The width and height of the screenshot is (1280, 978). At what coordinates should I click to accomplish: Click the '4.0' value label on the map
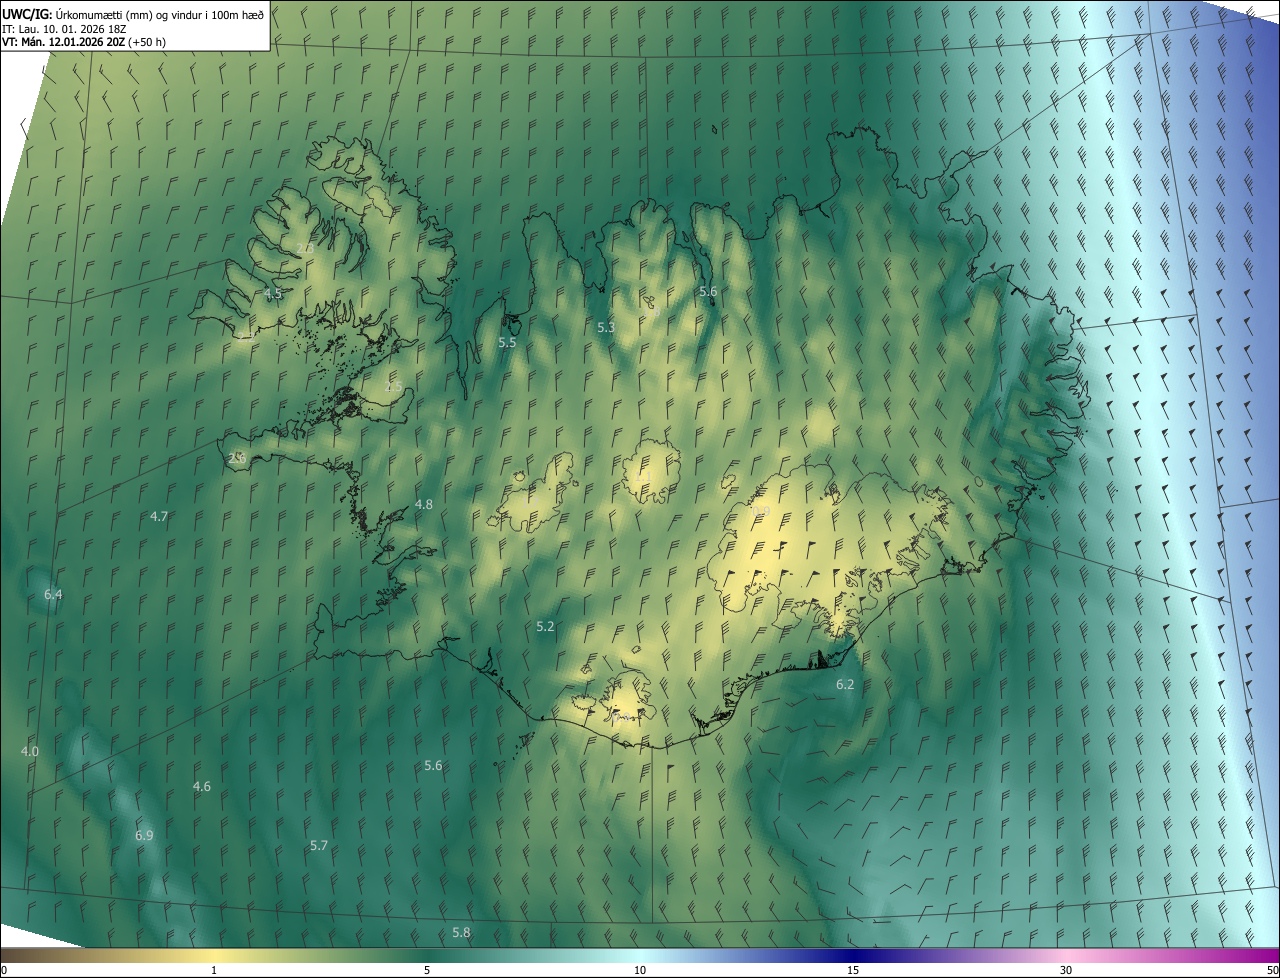pos(30,751)
